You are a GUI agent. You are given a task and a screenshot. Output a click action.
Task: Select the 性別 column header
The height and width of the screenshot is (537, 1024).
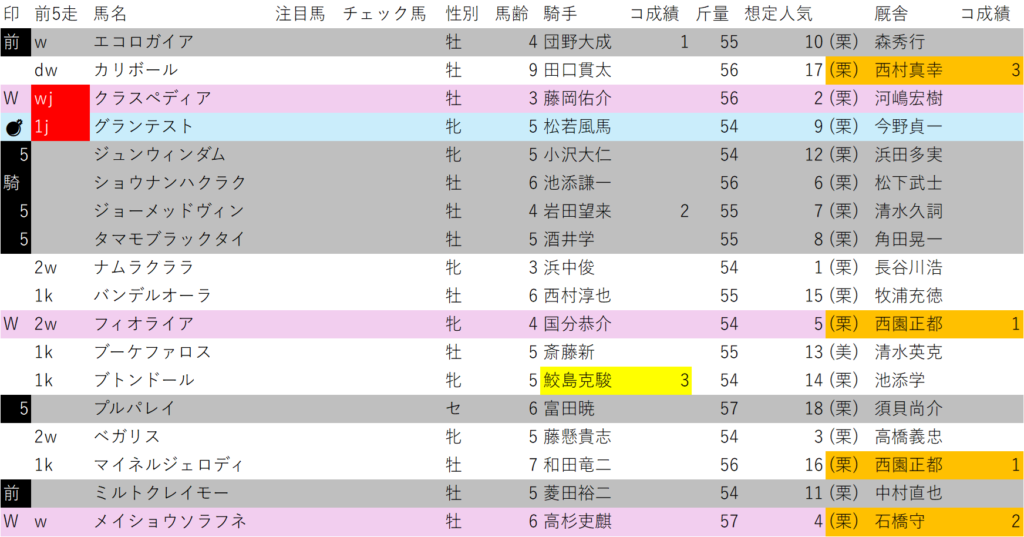tap(462, 14)
